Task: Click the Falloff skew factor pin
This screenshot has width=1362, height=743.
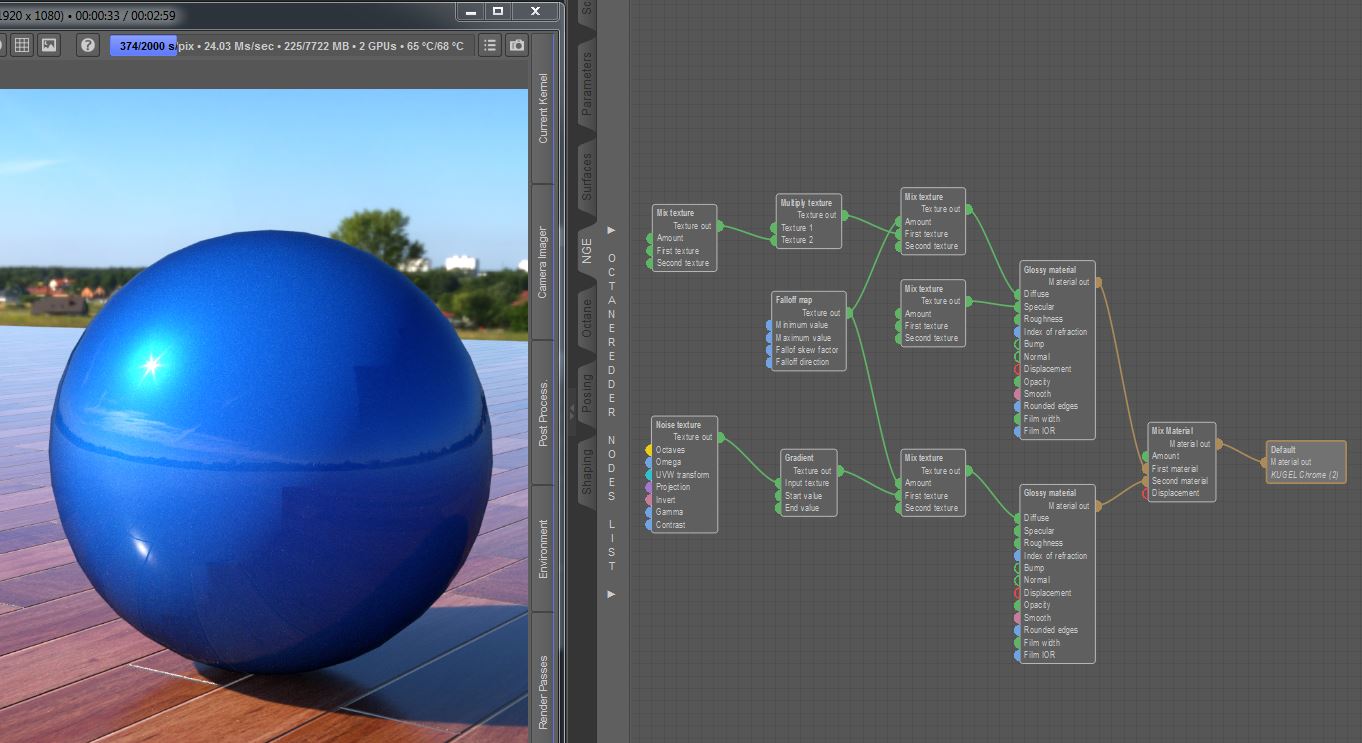Action: pos(768,350)
